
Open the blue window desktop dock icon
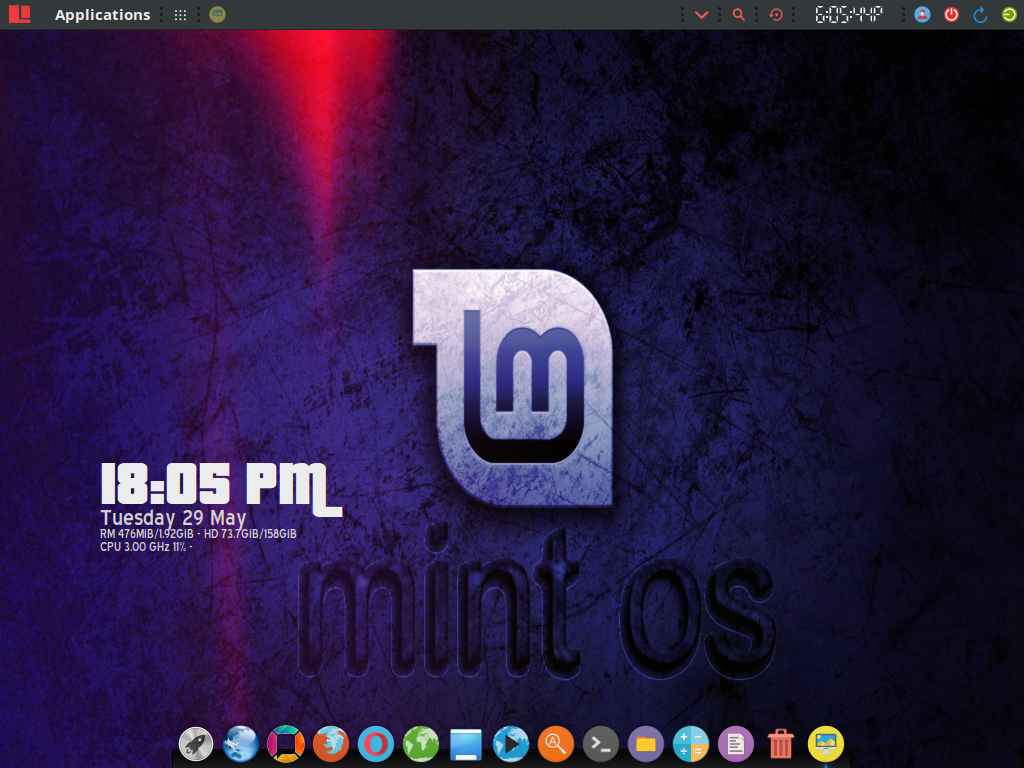466,744
